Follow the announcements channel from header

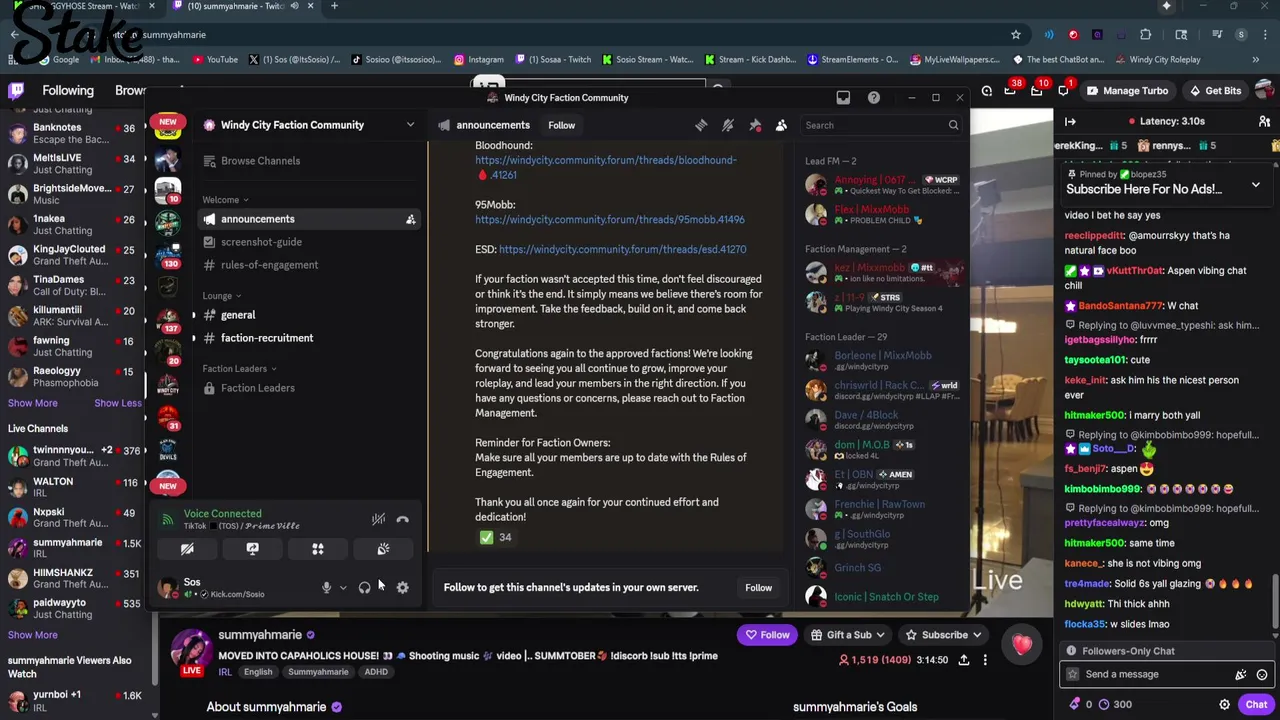point(561,125)
